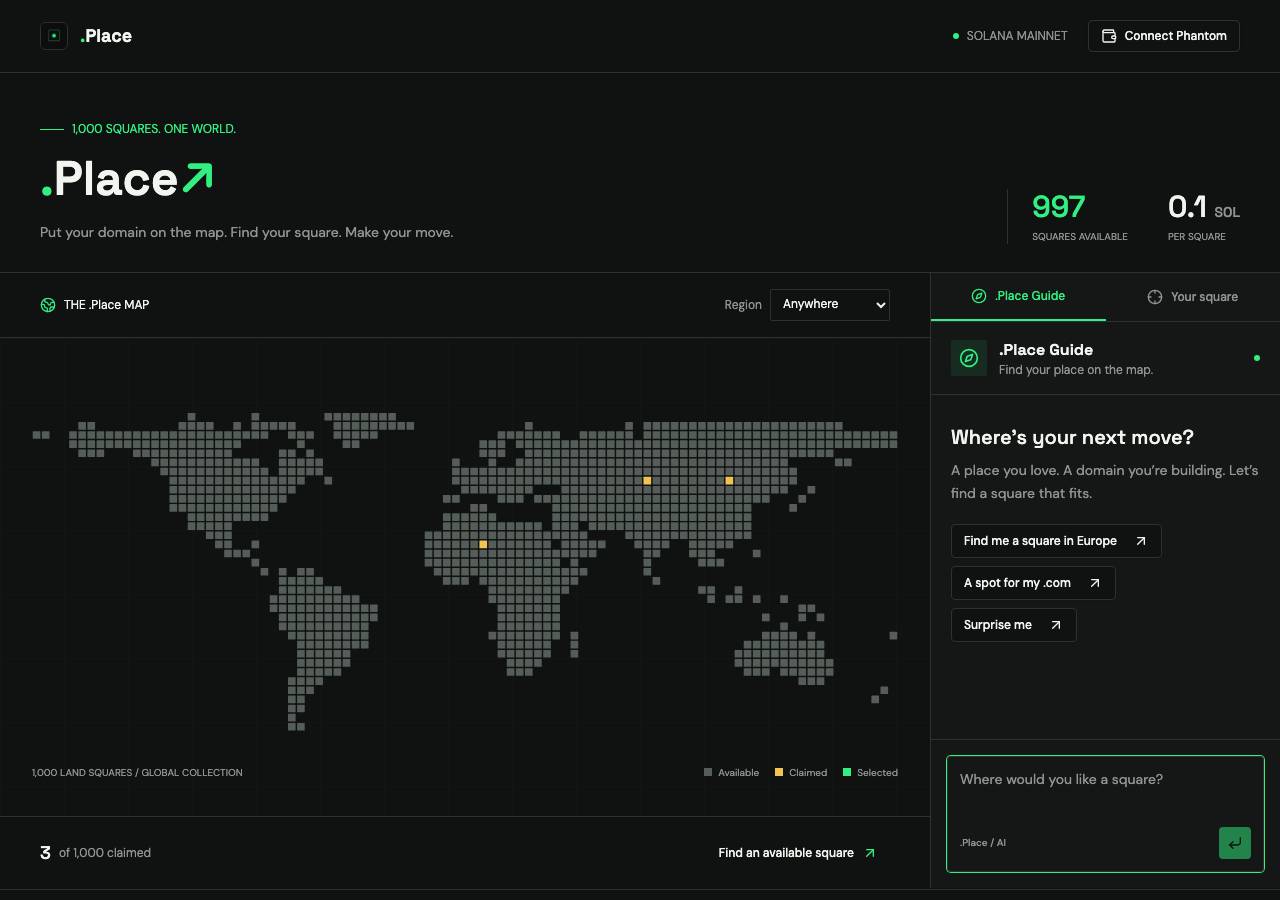The height and width of the screenshot is (900, 1280).
Task: Select the claimed yellow square in Africa
Action: click(x=483, y=545)
